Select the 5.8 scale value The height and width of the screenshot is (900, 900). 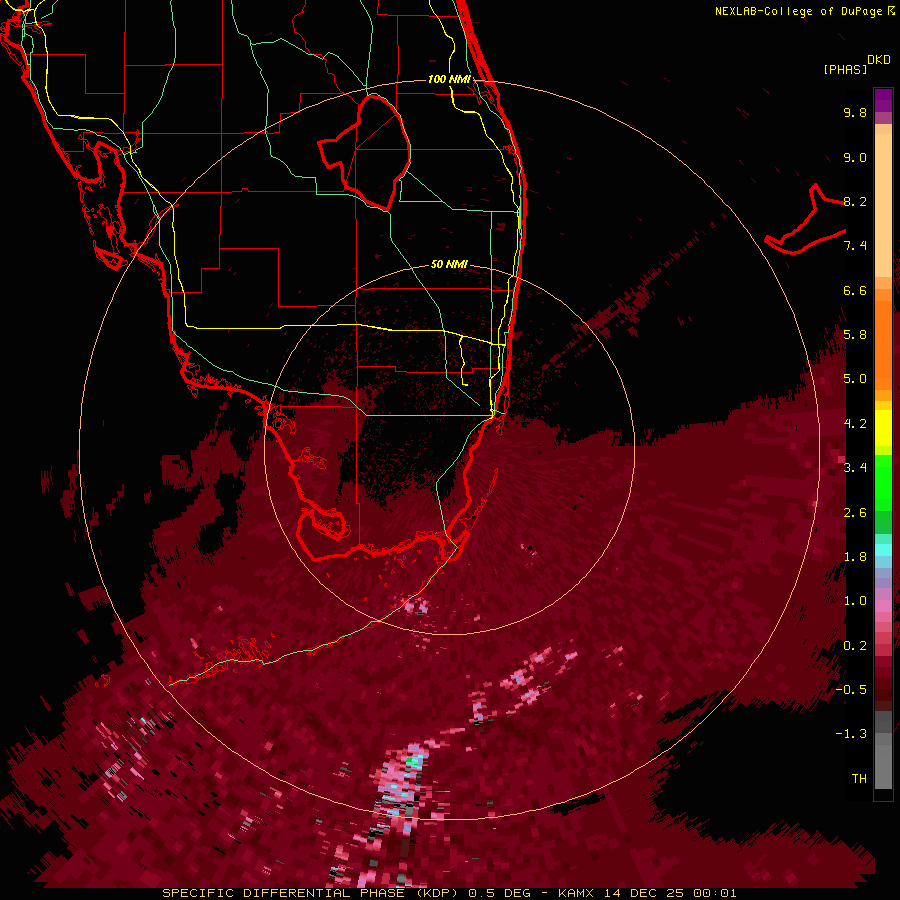coord(855,335)
